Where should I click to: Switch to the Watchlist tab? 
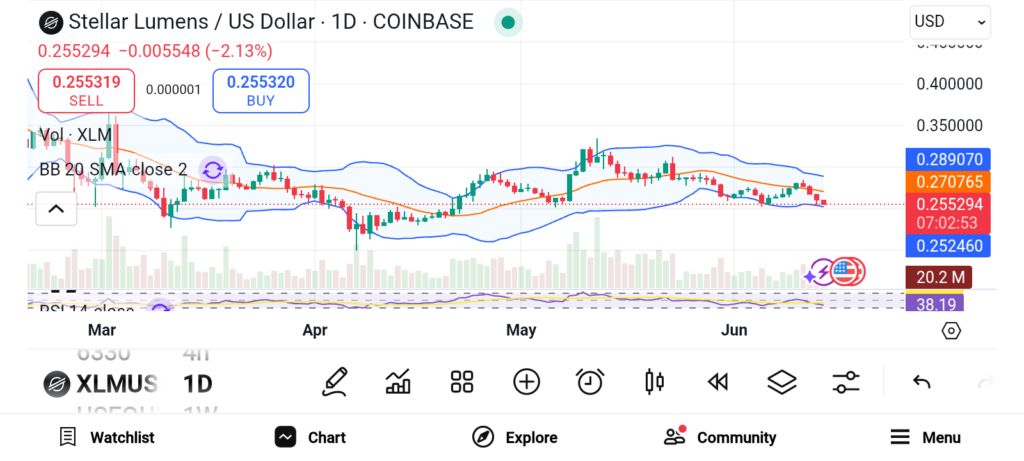tap(107, 437)
